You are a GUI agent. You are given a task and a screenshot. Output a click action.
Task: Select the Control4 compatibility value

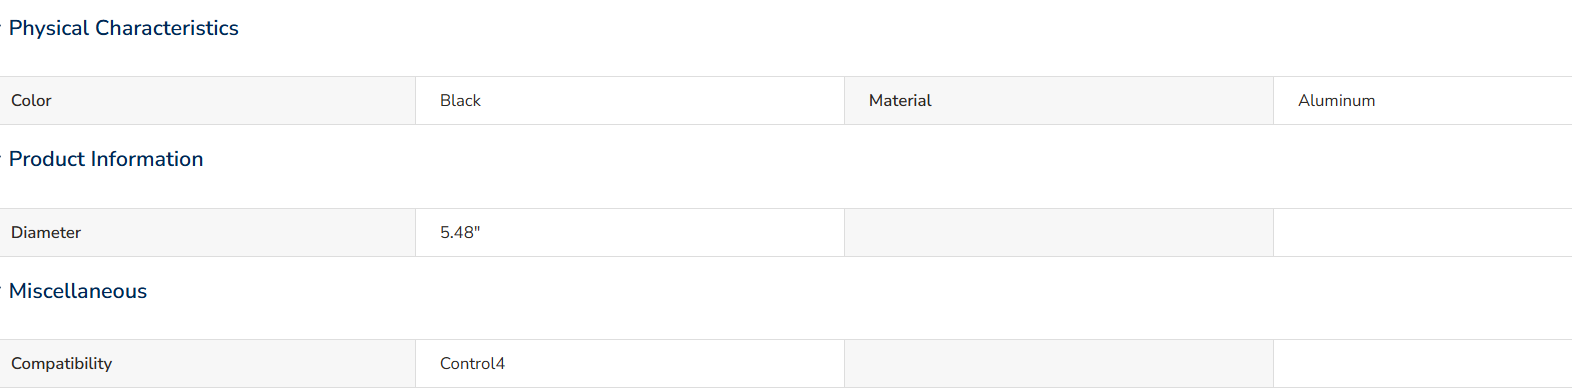[x=630, y=364]
